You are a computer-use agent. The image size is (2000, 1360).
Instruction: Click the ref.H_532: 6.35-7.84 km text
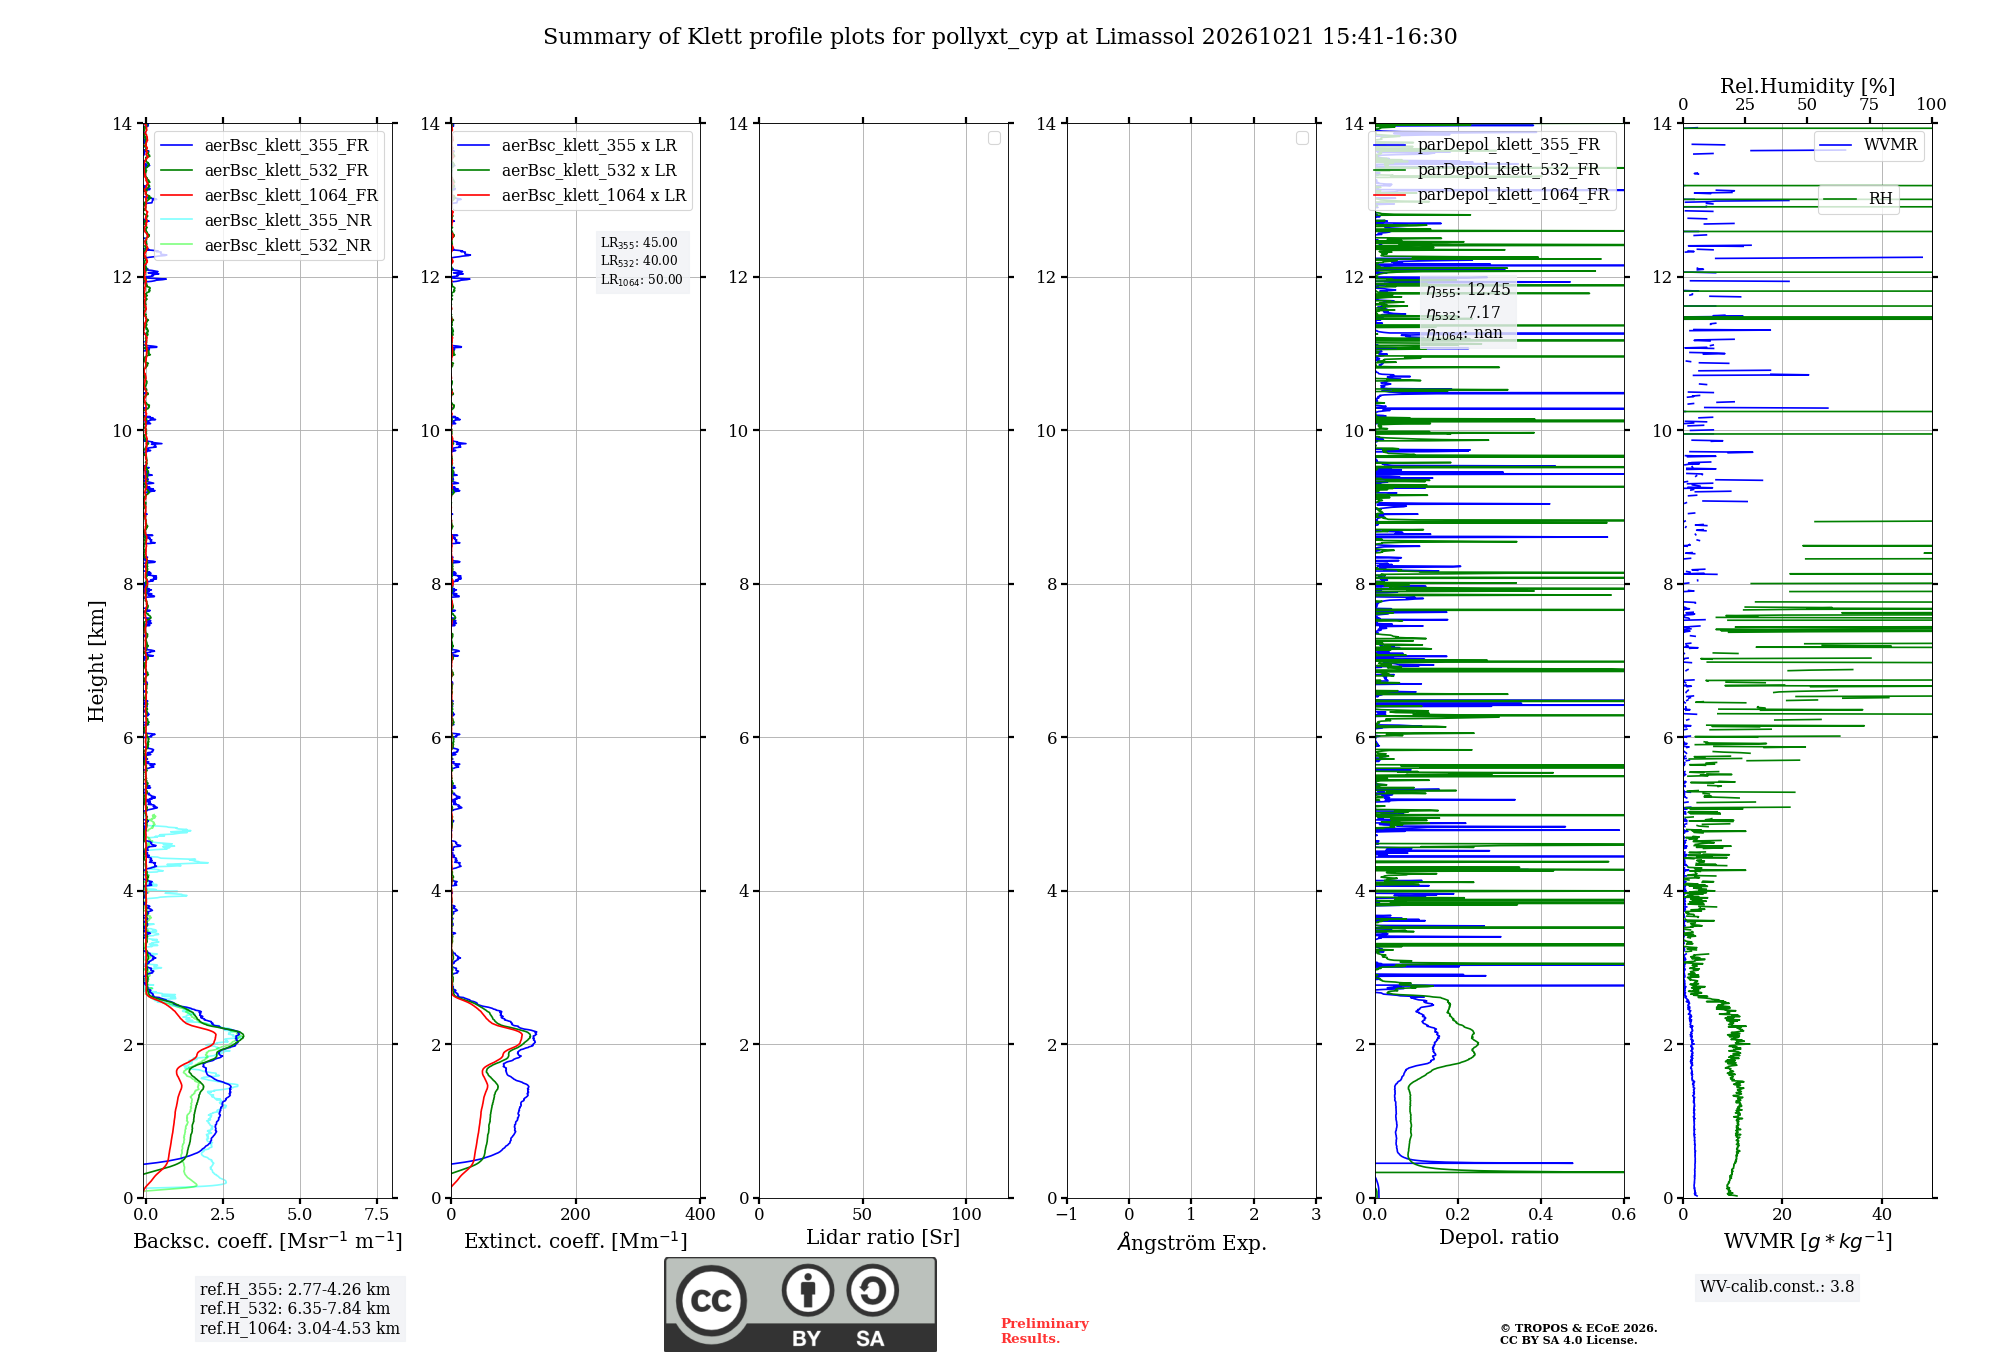pos(295,1309)
